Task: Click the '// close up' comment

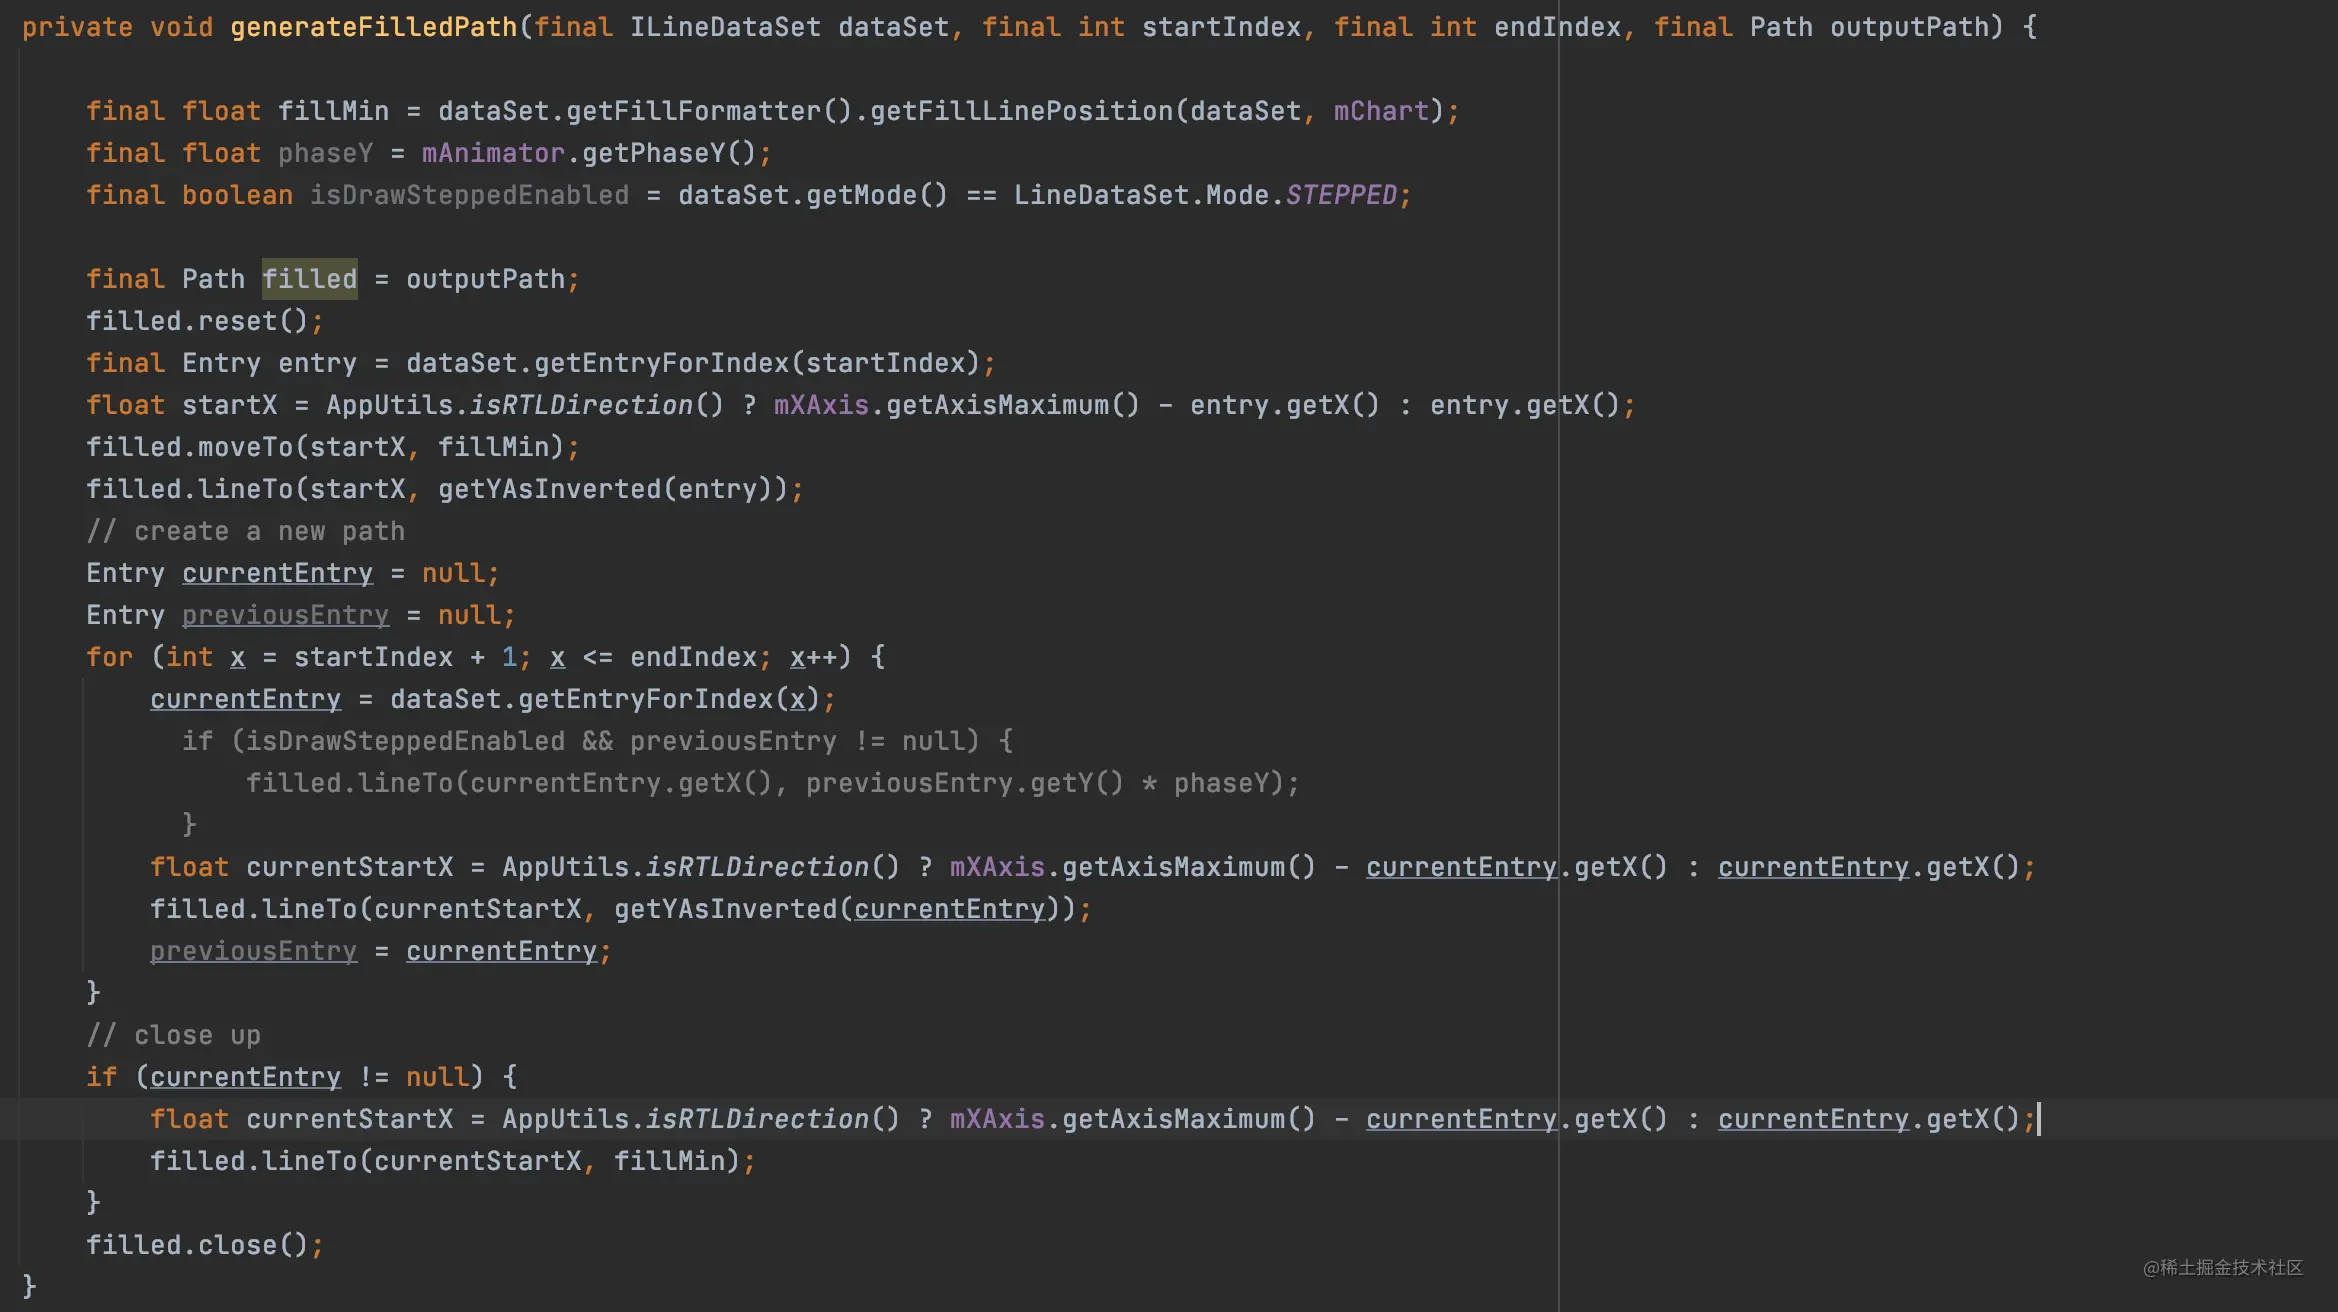Action: click(173, 1035)
